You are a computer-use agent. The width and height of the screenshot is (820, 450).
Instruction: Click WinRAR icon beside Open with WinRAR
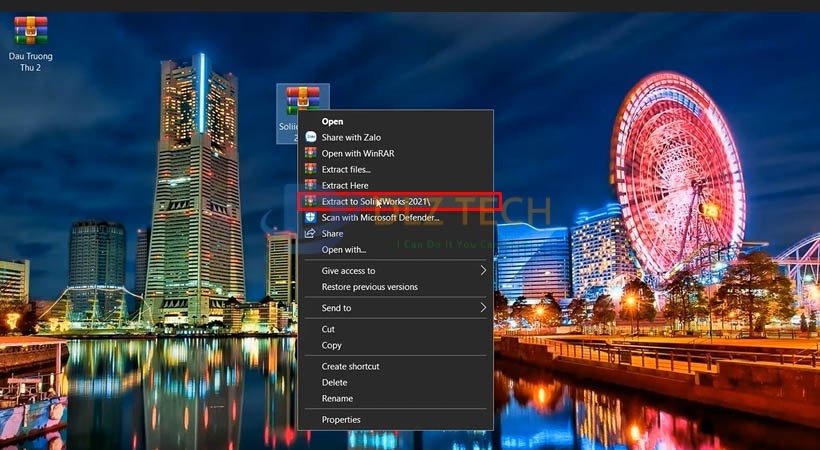click(x=311, y=153)
